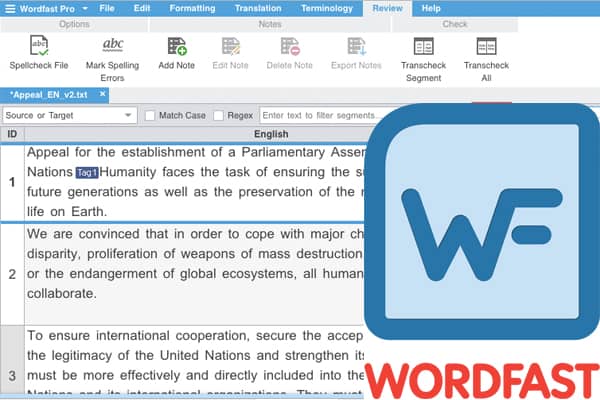Run Transcheck All

tap(487, 46)
